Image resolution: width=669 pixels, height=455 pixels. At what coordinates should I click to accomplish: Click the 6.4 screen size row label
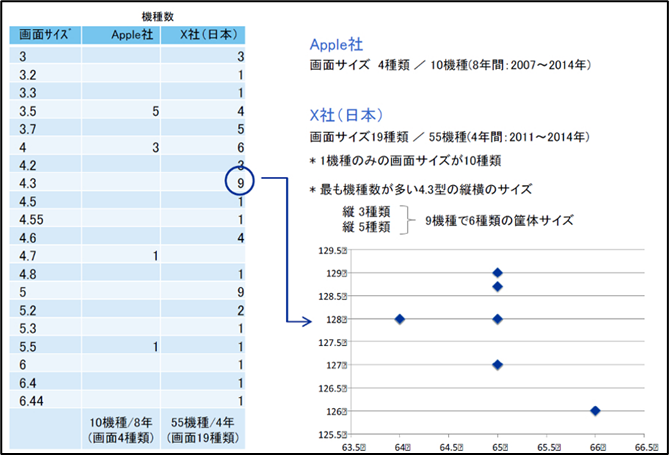[28, 383]
